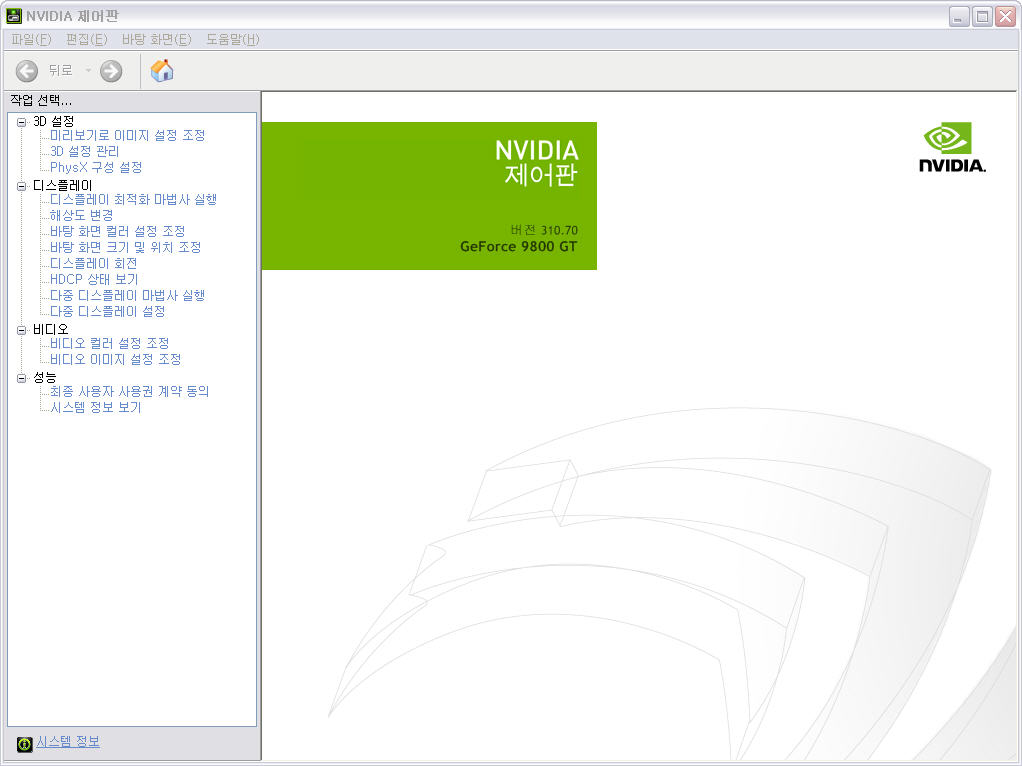Open 미리보기로 이미지 설정 조정

128,135
